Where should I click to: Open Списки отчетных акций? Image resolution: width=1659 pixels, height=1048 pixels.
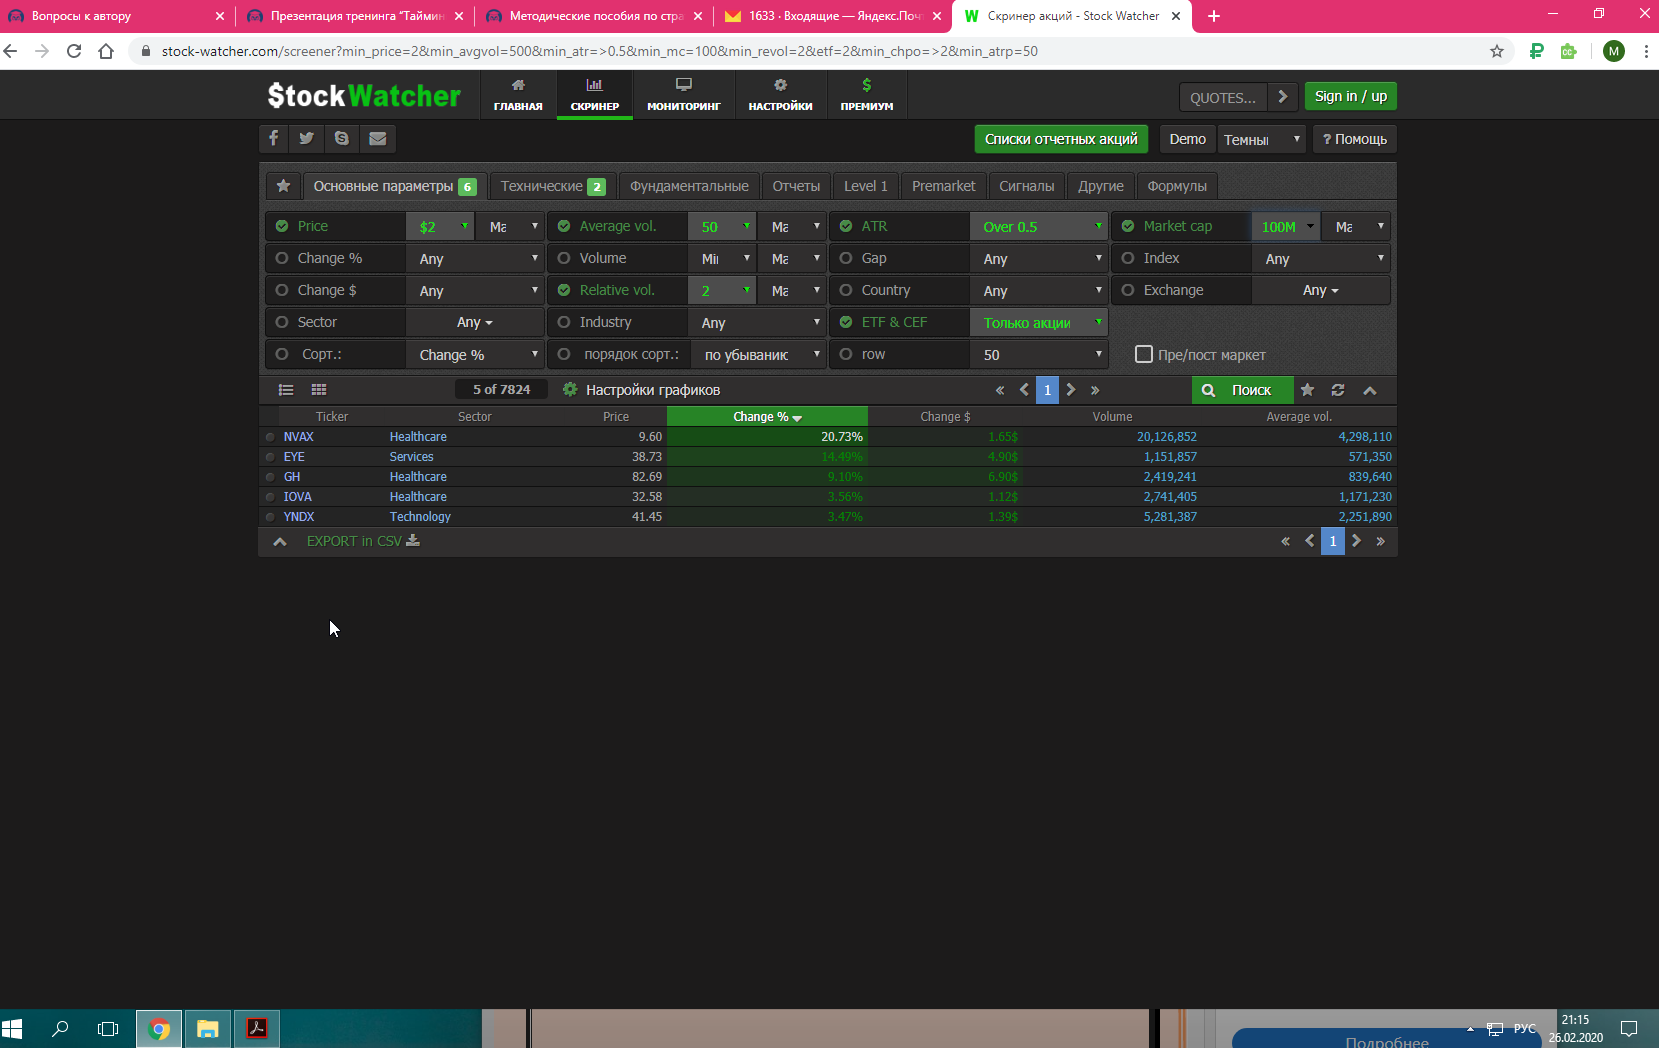click(x=1061, y=139)
